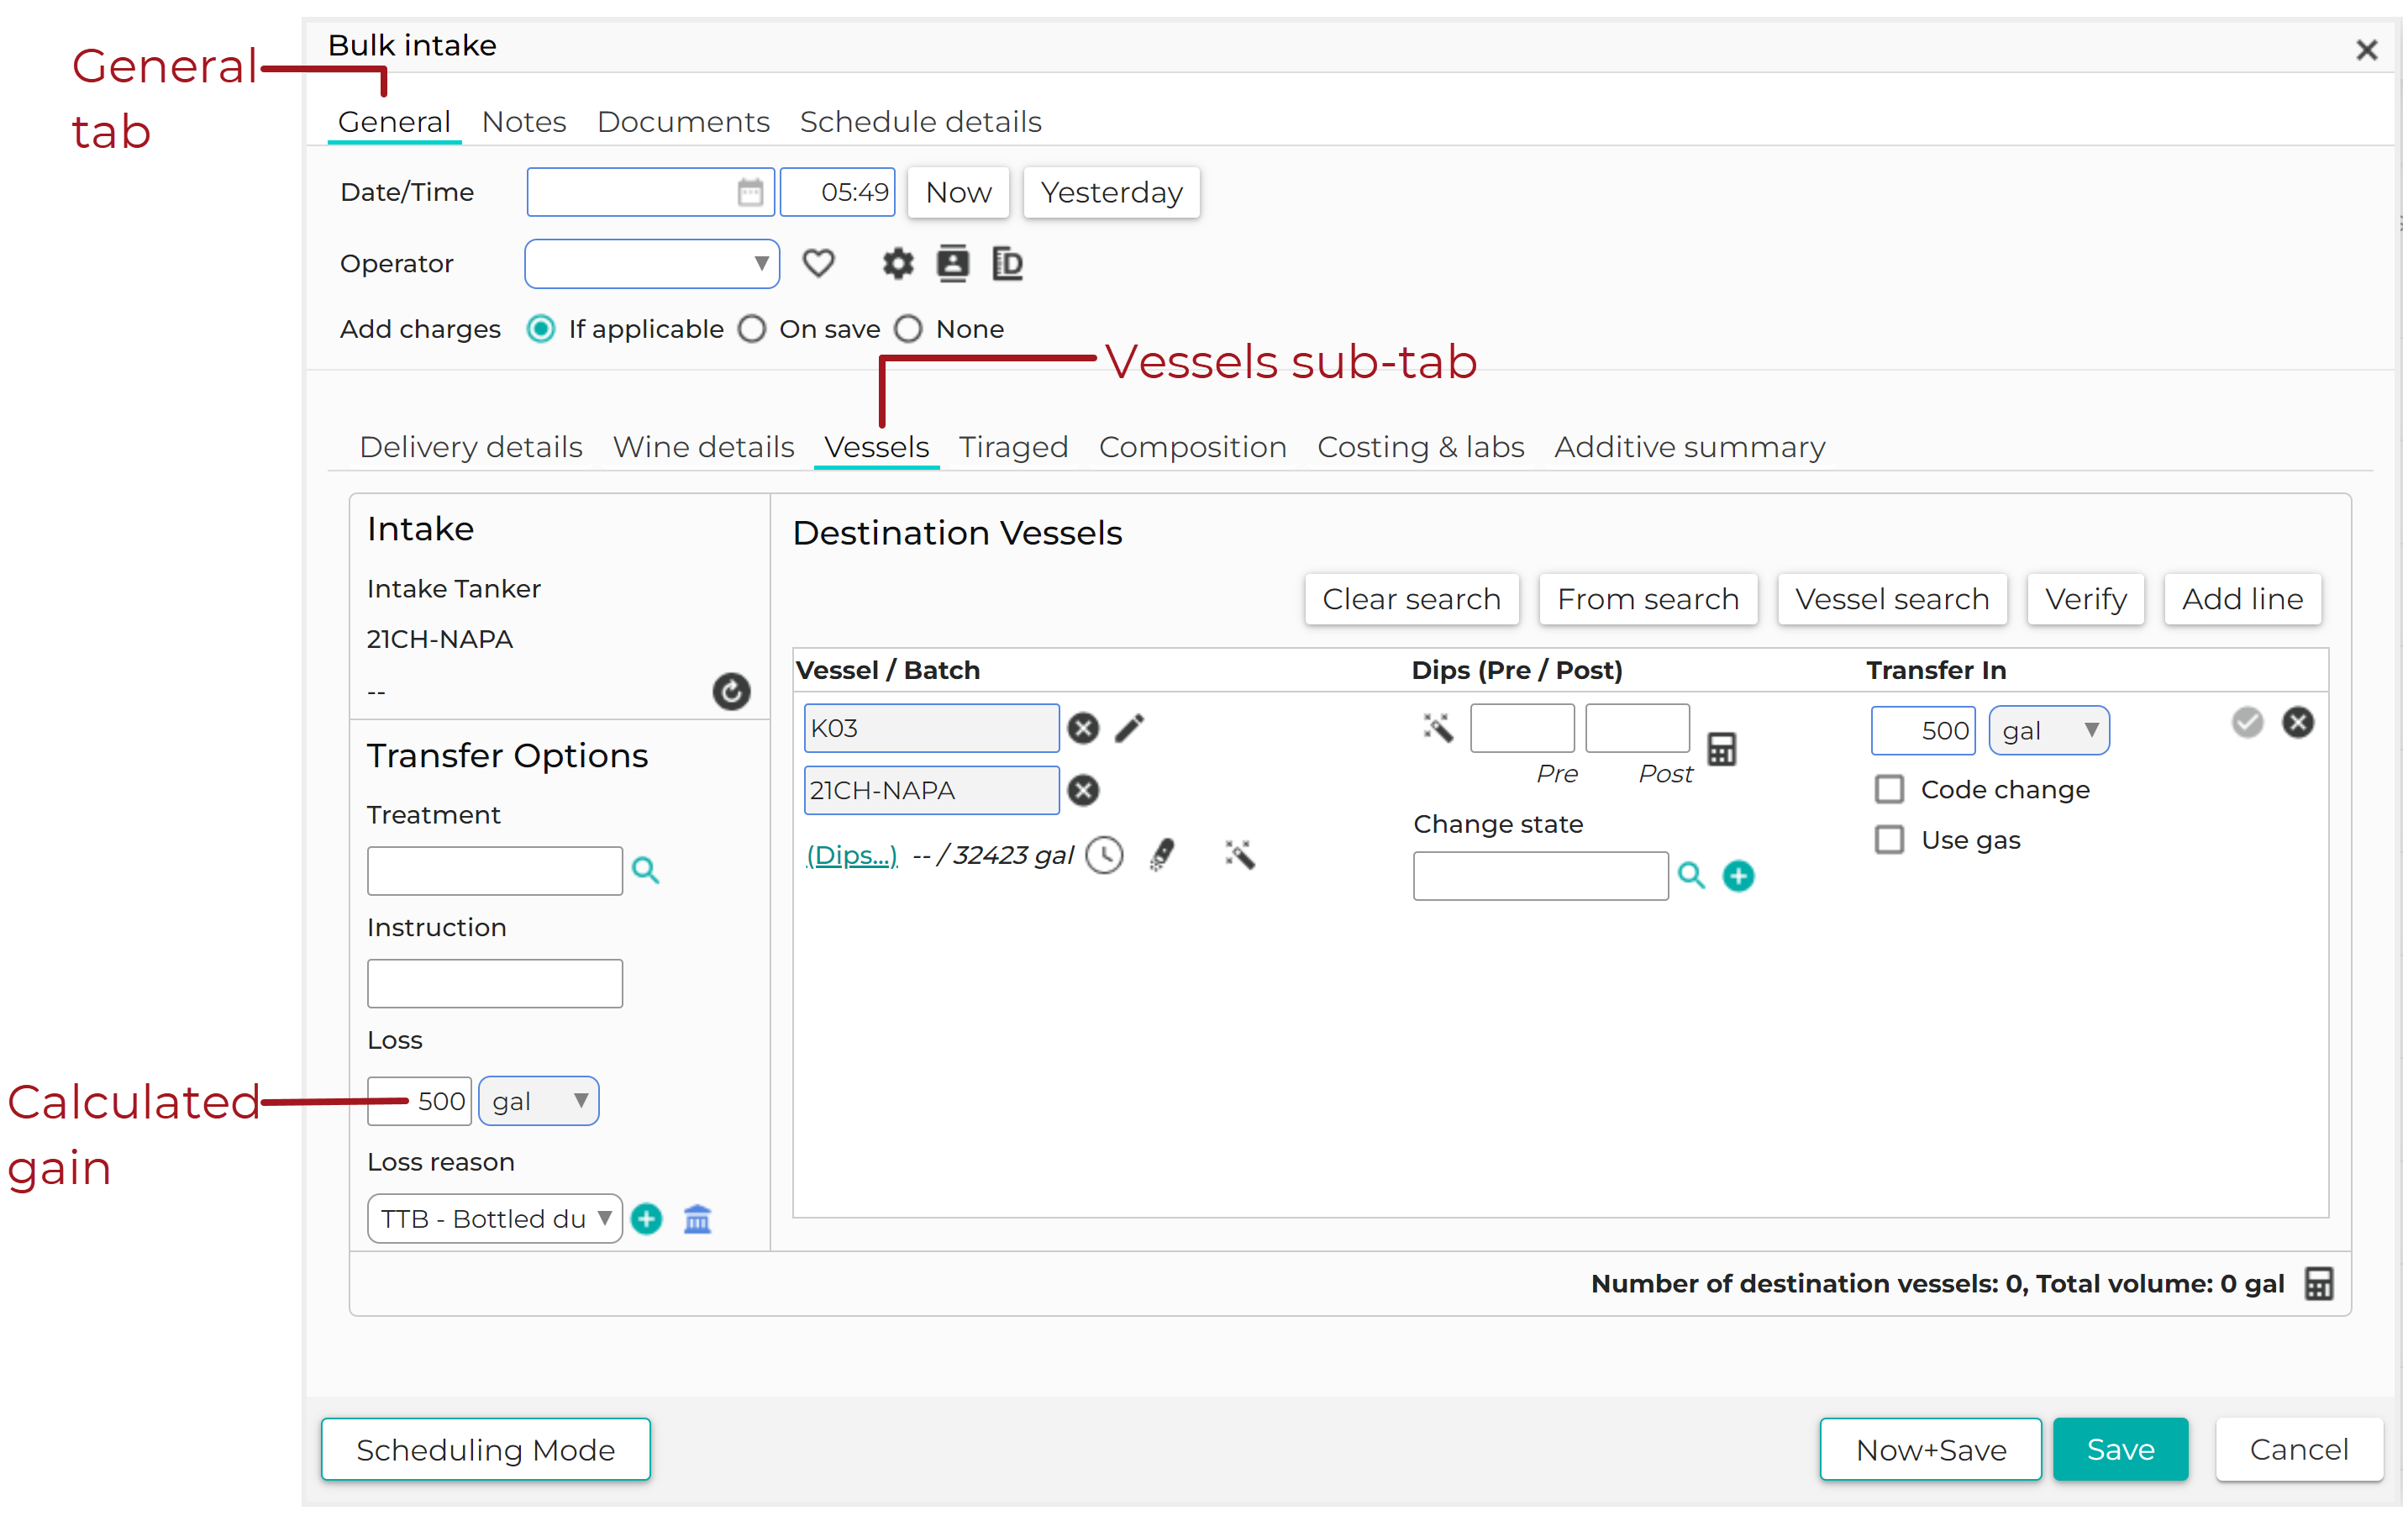Remove the vessel line with black X icon
The width and height of the screenshot is (2408, 1516).
(x=2298, y=722)
